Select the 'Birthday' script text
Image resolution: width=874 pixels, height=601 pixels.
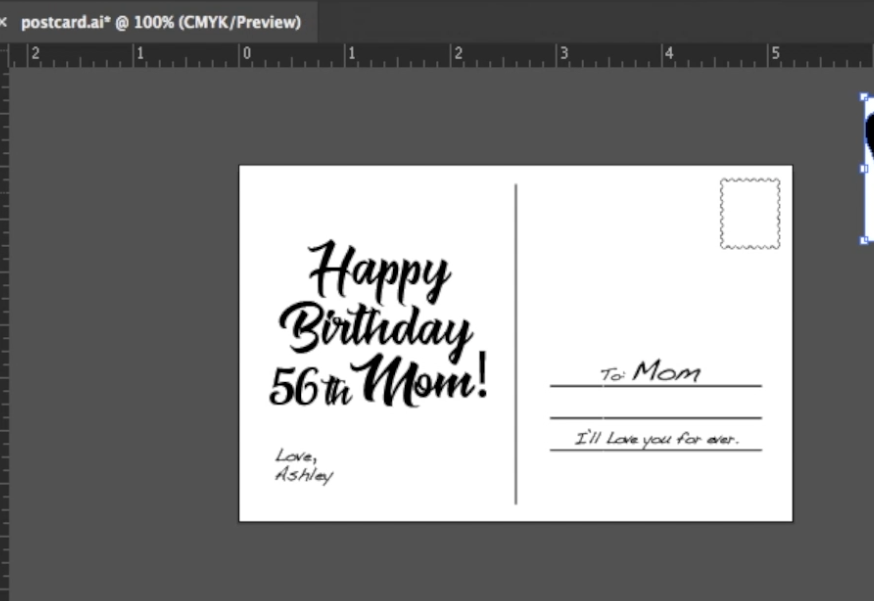(376, 330)
